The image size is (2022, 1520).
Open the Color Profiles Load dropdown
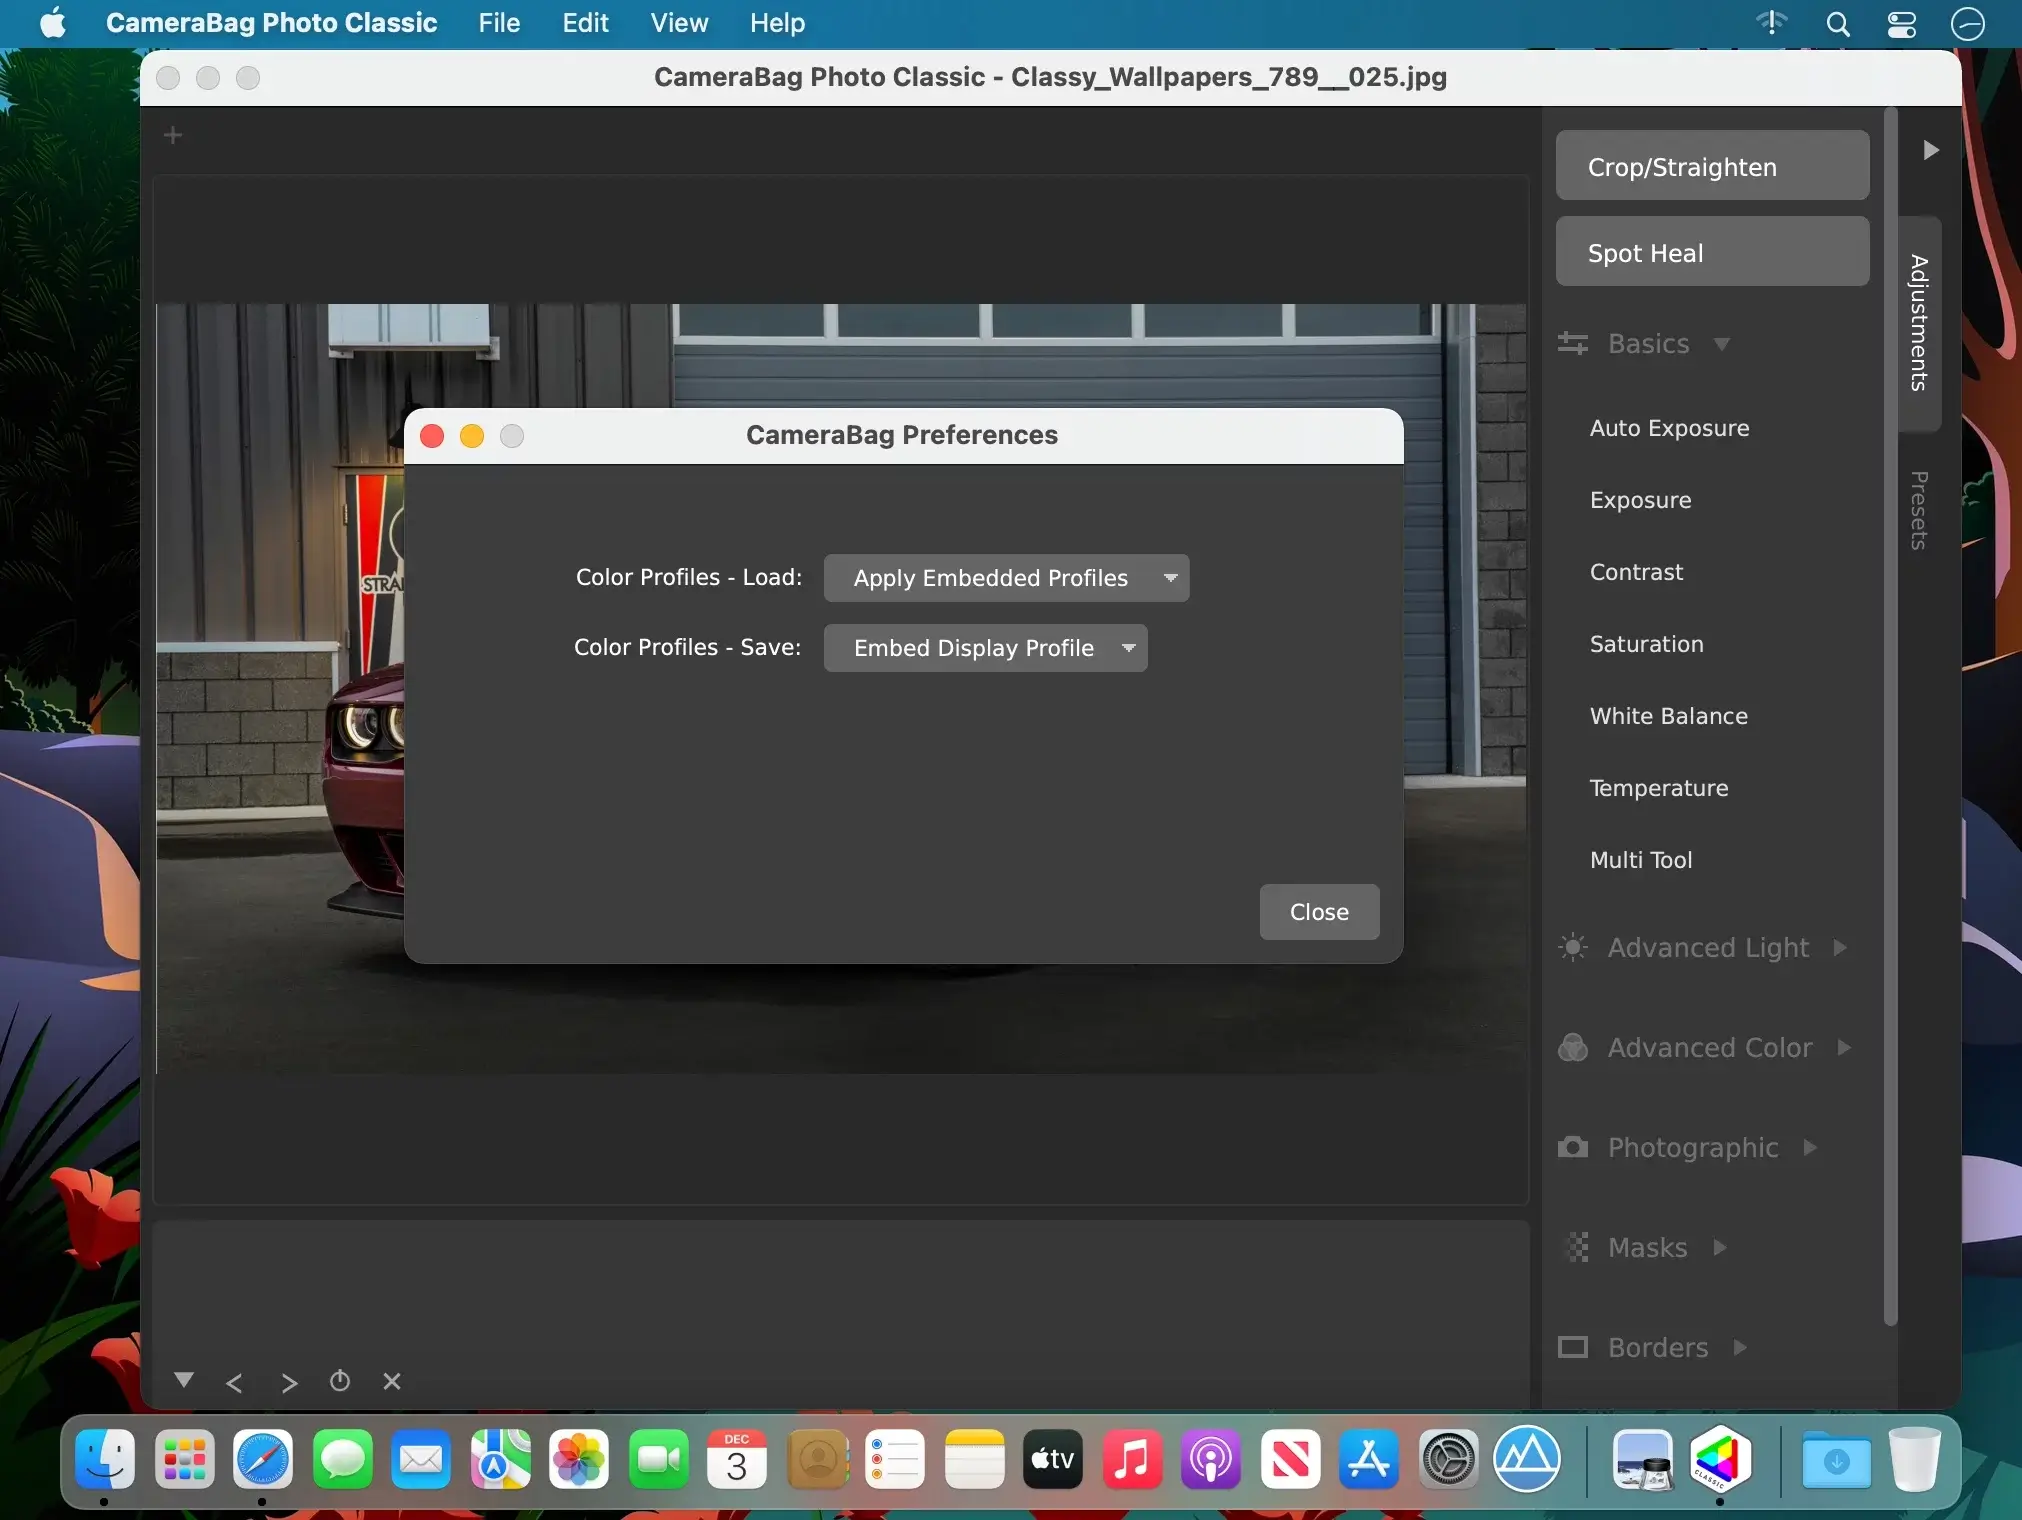tap(1006, 578)
